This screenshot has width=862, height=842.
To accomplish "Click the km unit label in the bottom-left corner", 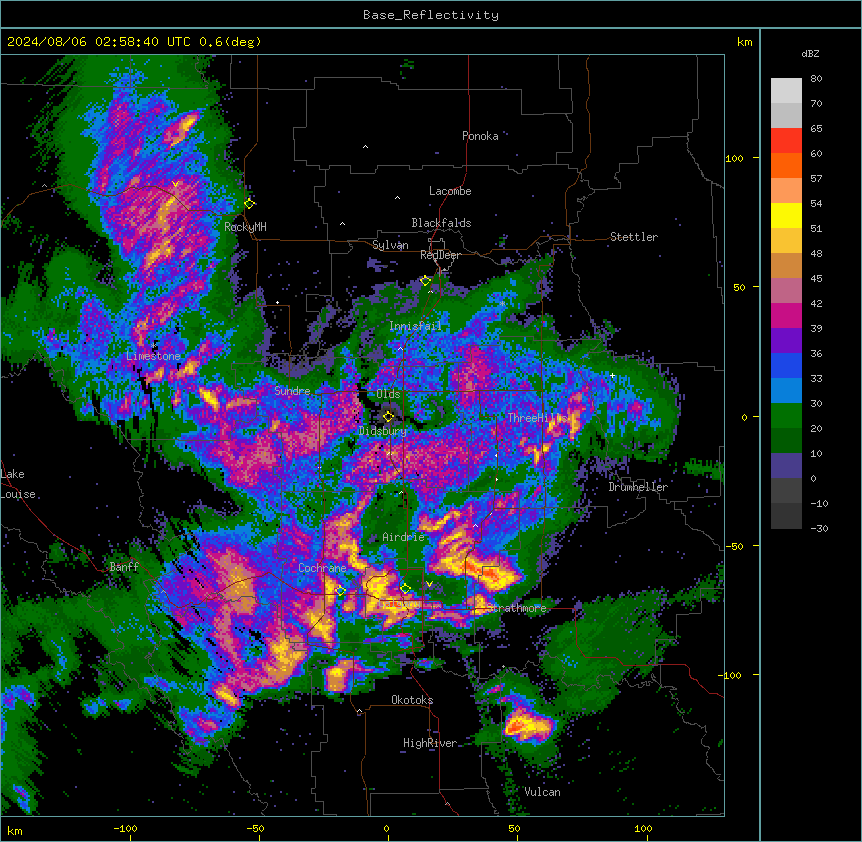I will click(x=15, y=830).
